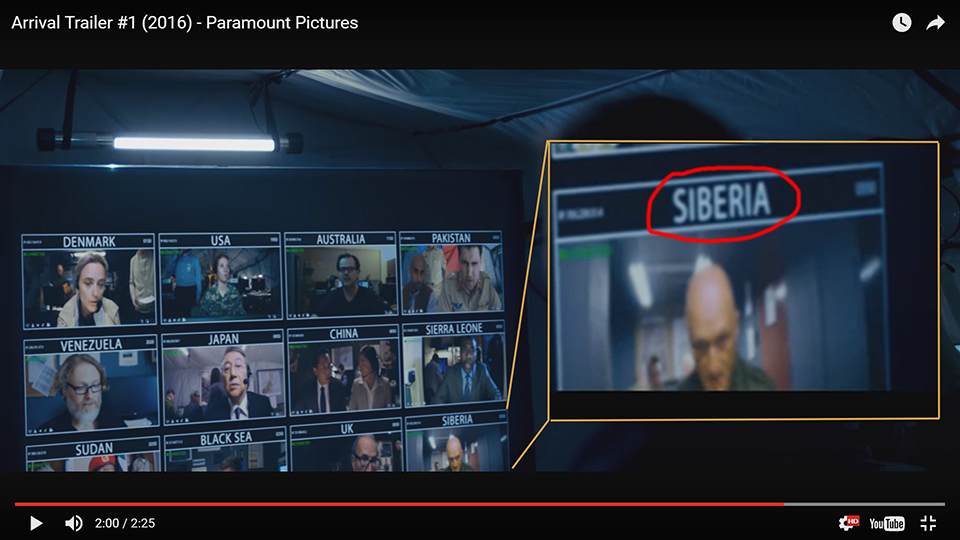Click the Watch Later clock icon
The height and width of the screenshot is (540, 960).
point(902,23)
